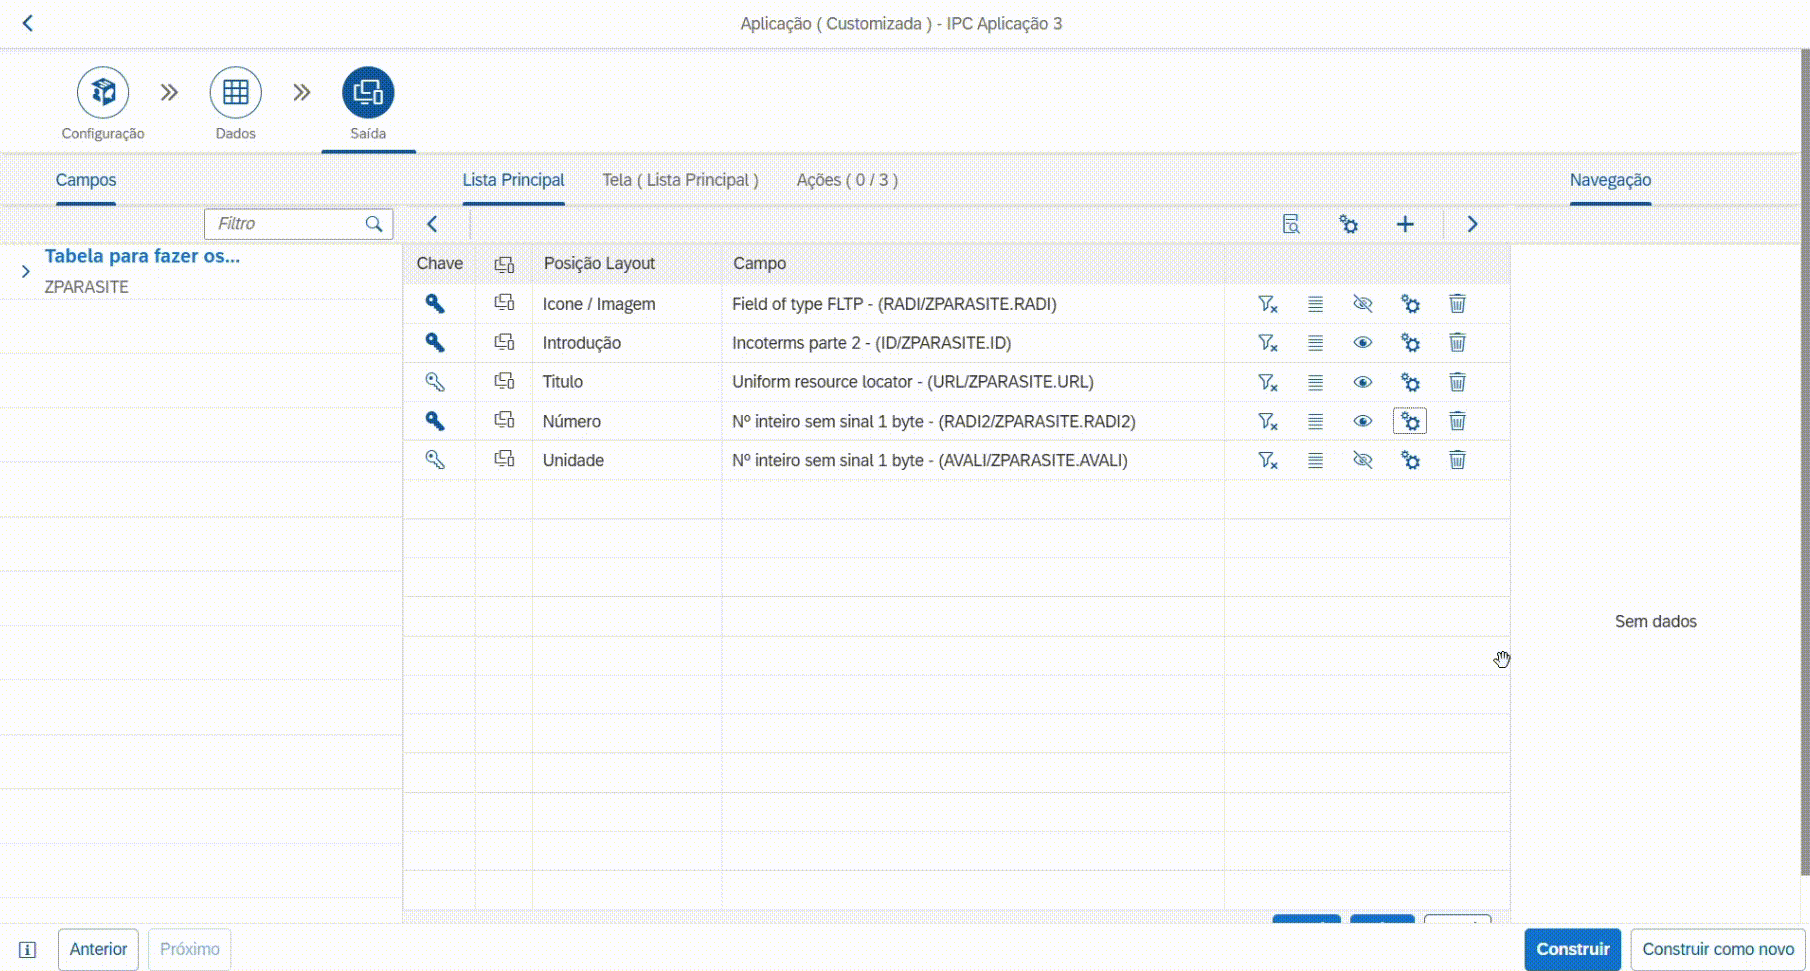Click the preview document search icon
The height and width of the screenshot is (971, 1810).
[1291, 224]
